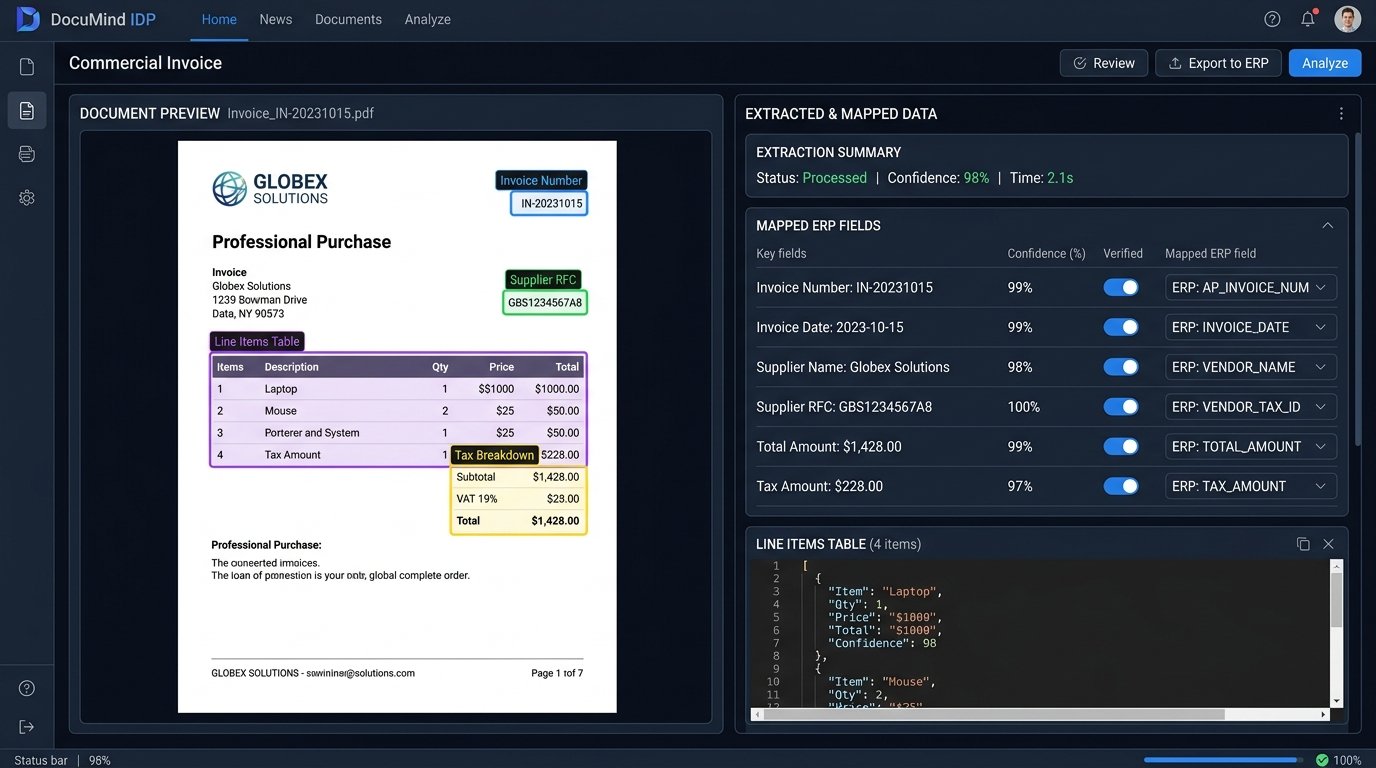The image size is (1376, 768).
Task: Select the GBS1234567A8 highlighted field on invoice
Action: click(545, 303)
